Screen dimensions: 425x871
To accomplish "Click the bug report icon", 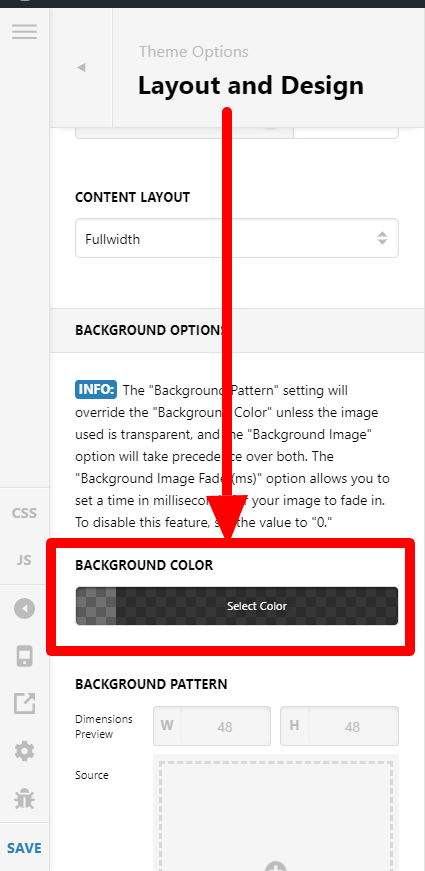I will pyautogui.click(x=24, y=799).
